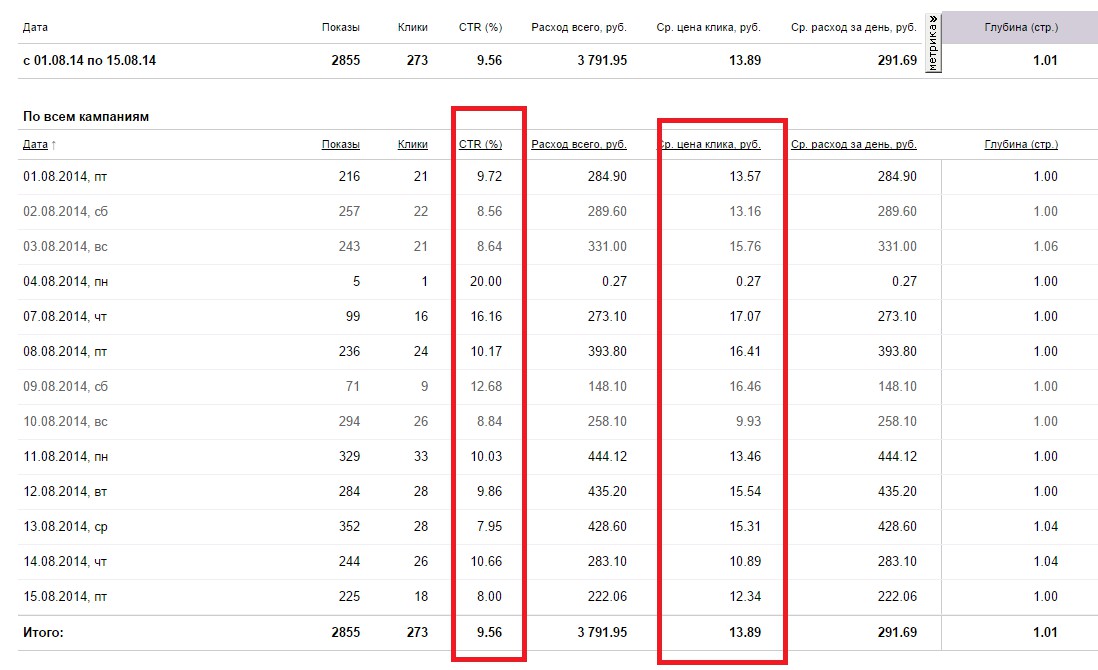
Task: Click the period с 01.08.14 по 15.08.14
Action: [89, 60]
